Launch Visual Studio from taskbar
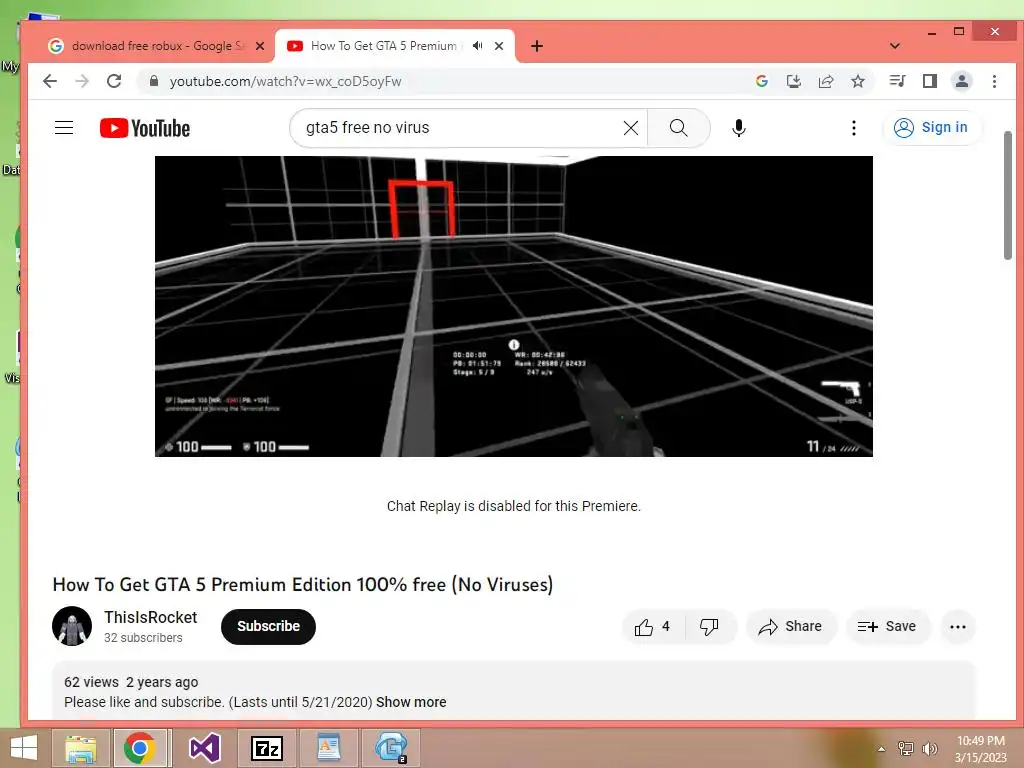 click(204, 748)
